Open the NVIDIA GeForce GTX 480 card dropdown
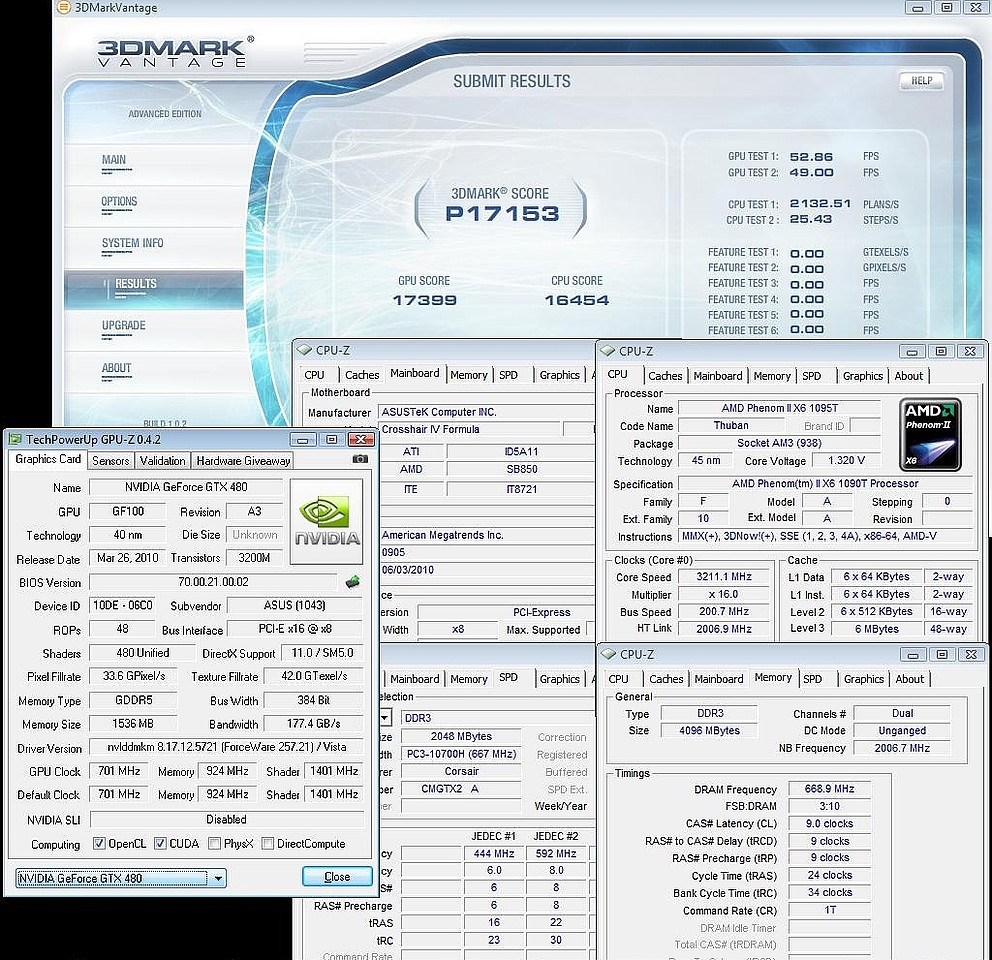 (x=218, y=878)
